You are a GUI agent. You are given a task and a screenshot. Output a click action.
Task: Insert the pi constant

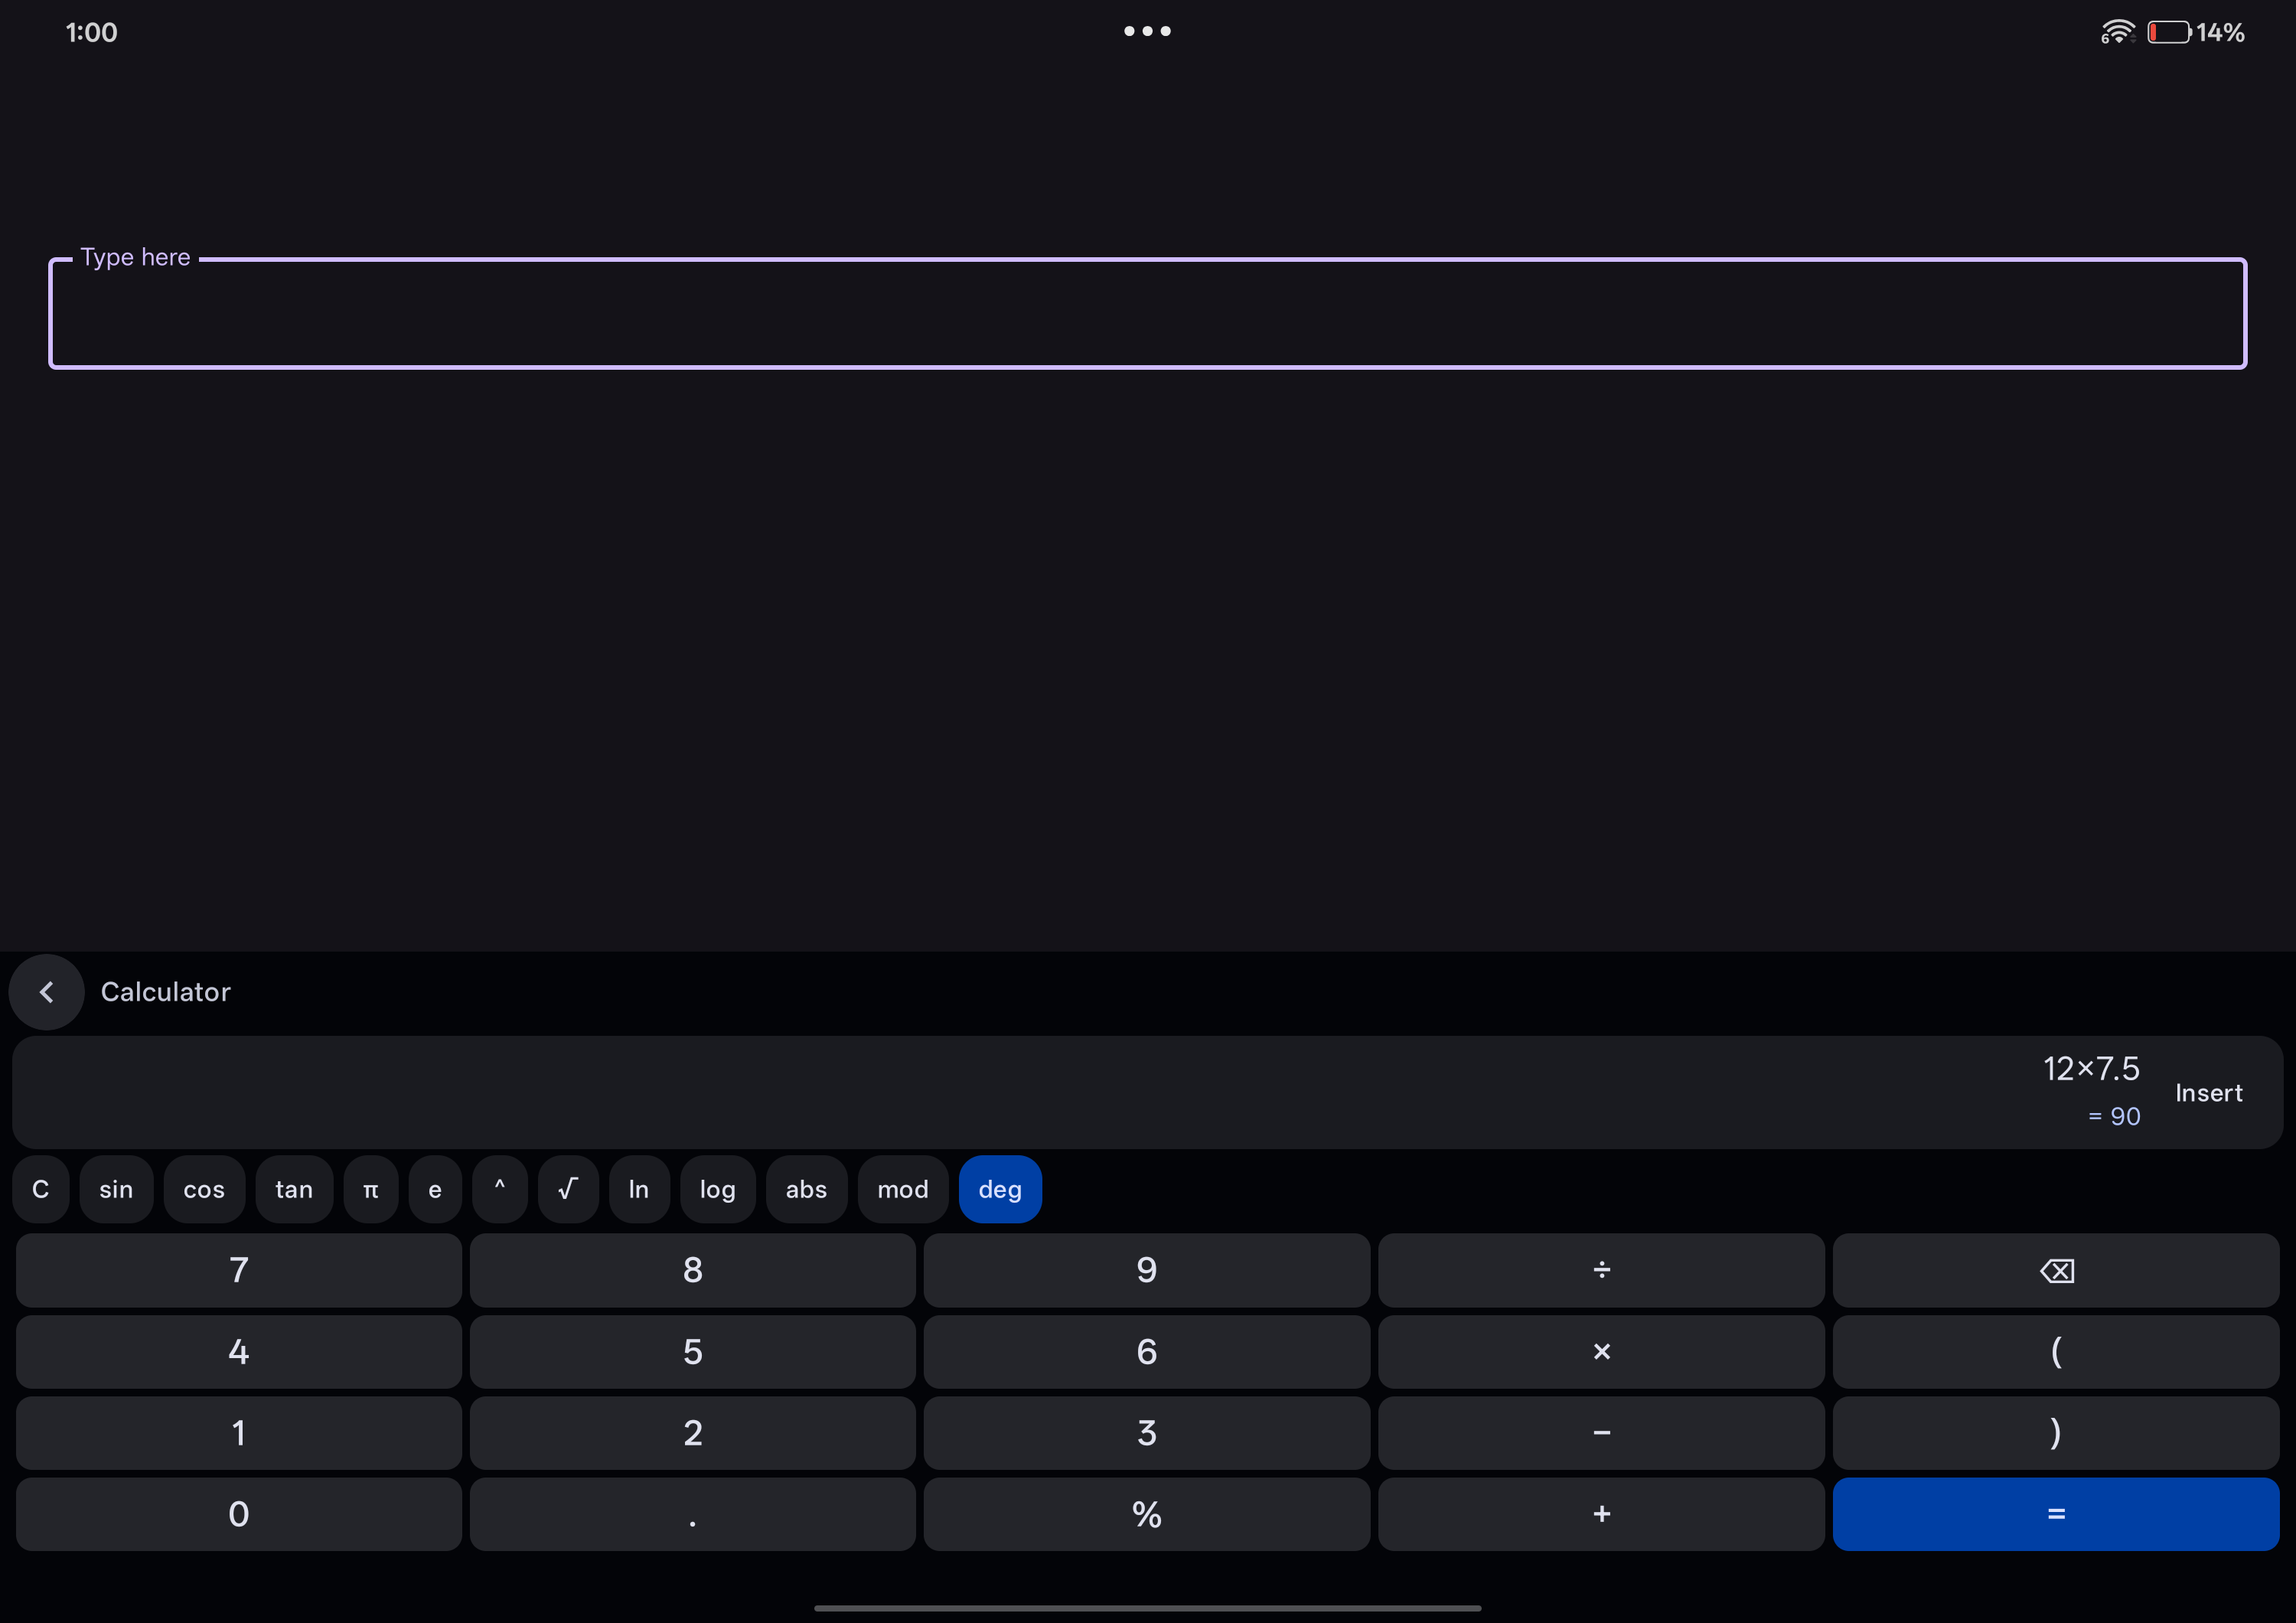[x=371, y=1189]
